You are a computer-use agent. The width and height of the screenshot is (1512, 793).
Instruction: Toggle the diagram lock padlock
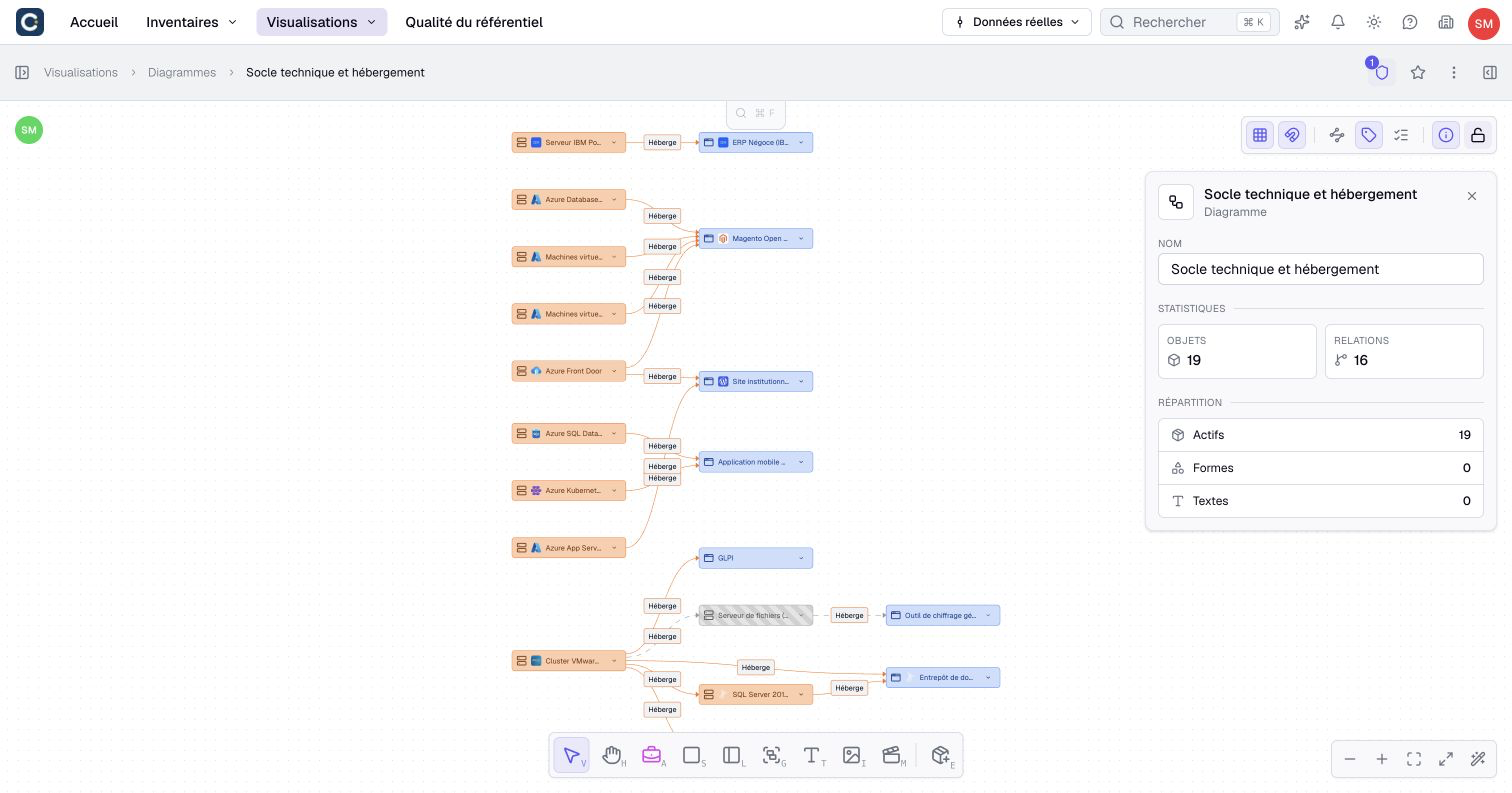(x=1478, y=135)
